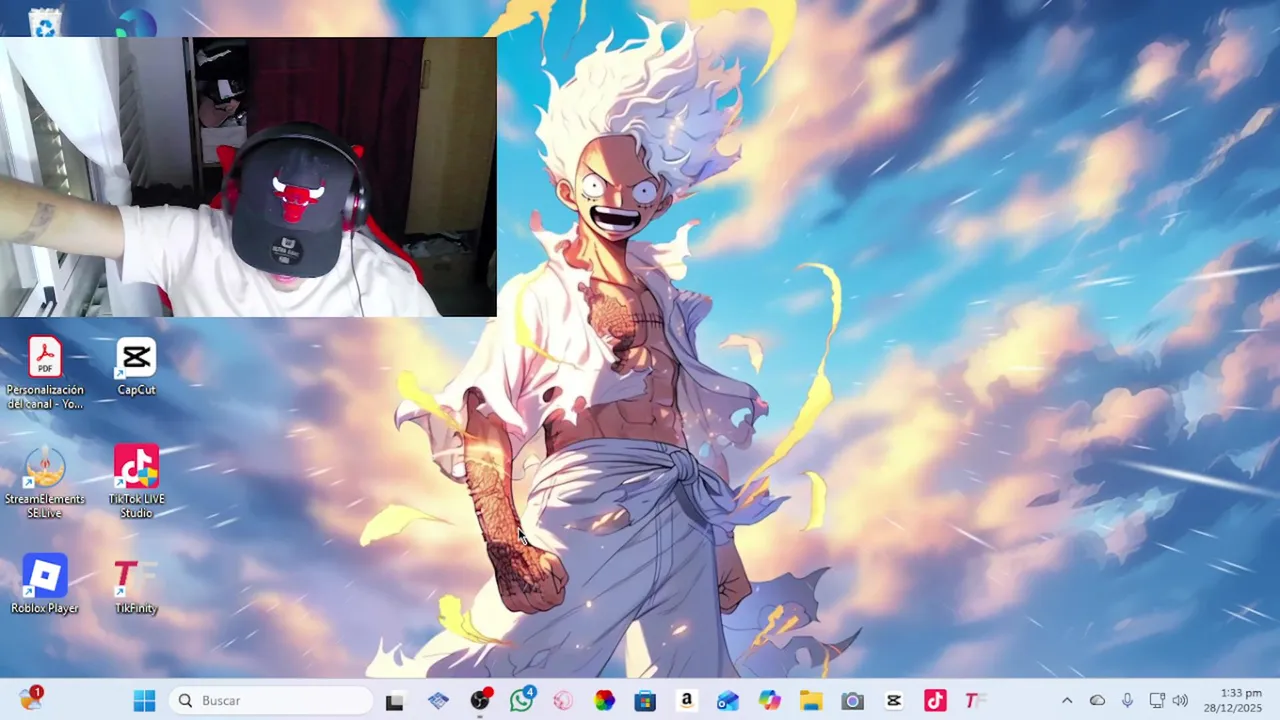
Task: Open Outlook from the taskbar
Action: click(x=728, y=701)
